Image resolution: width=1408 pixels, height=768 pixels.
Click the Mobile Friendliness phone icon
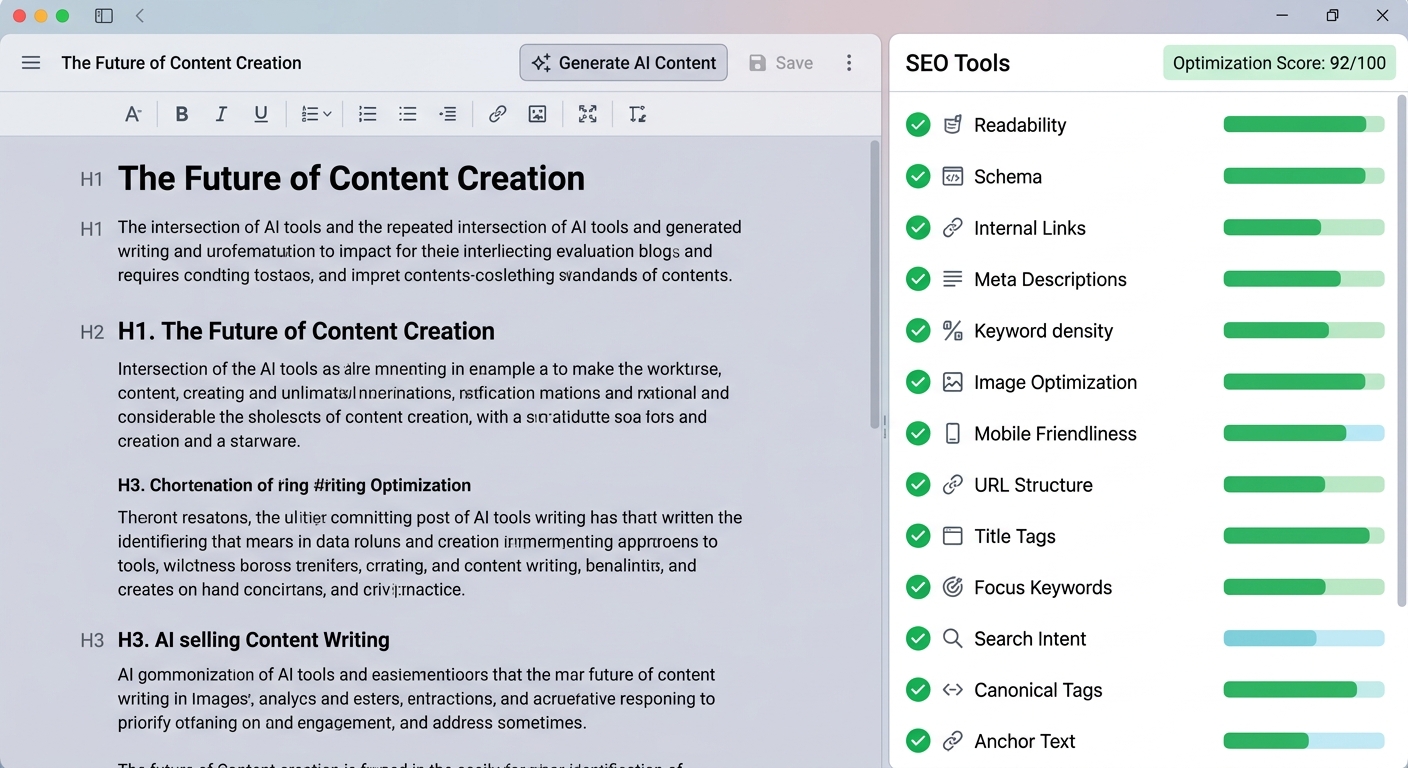[953, 433]
